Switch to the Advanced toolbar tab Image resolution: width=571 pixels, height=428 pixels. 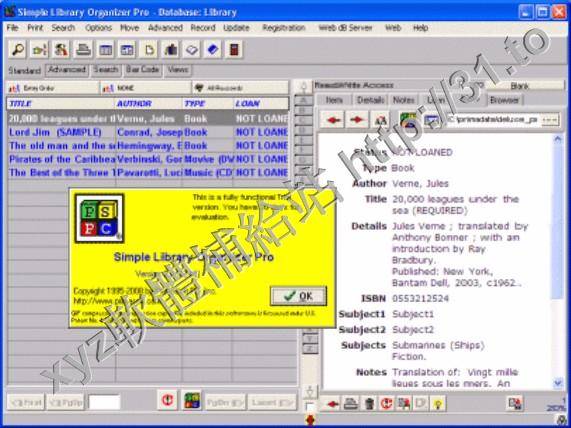click(67, 70)
